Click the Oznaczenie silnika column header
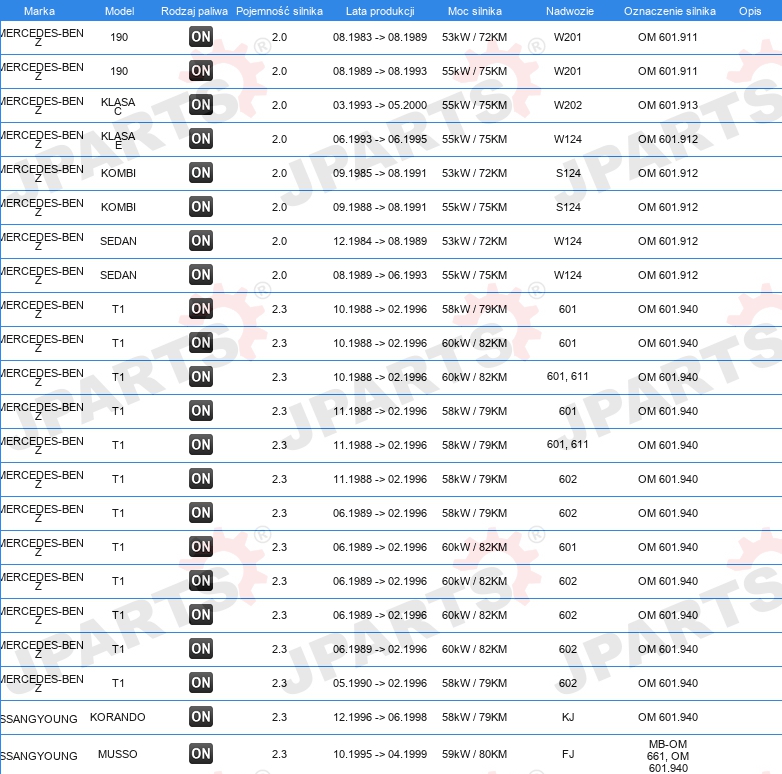 [670, 11]
